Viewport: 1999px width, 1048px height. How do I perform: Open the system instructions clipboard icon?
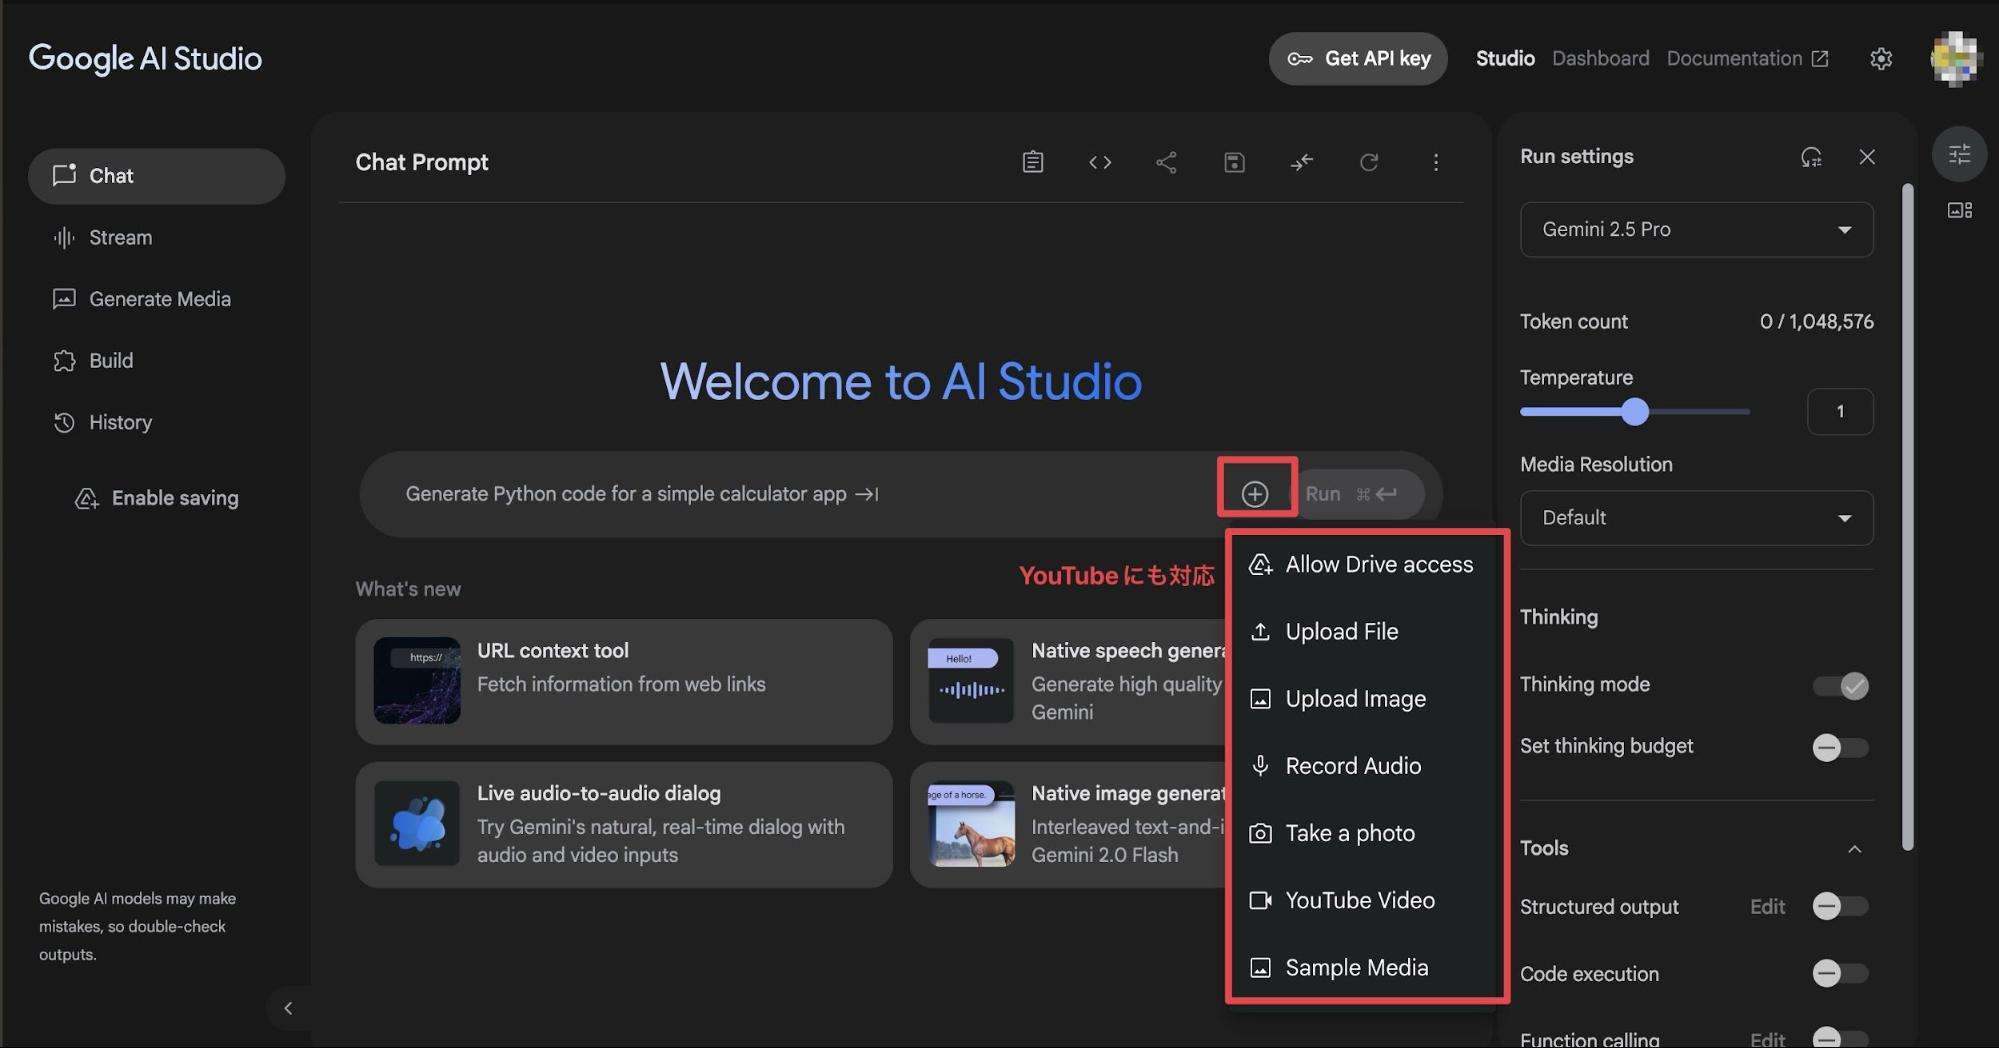(x=1033, y=162)
